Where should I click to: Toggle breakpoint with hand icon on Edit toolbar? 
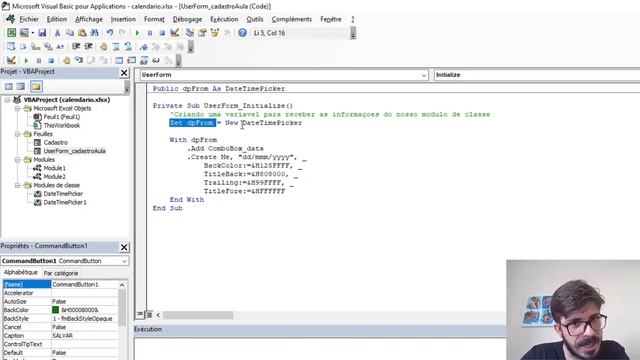(x=103, y=47)
